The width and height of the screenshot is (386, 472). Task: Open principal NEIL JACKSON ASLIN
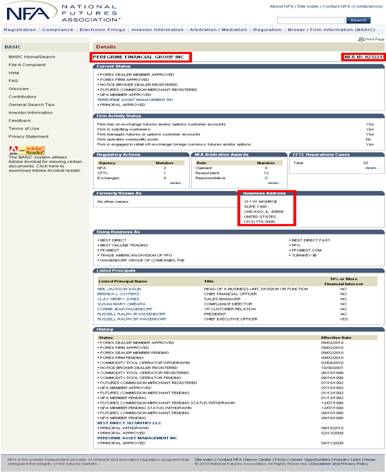point(119,289)
